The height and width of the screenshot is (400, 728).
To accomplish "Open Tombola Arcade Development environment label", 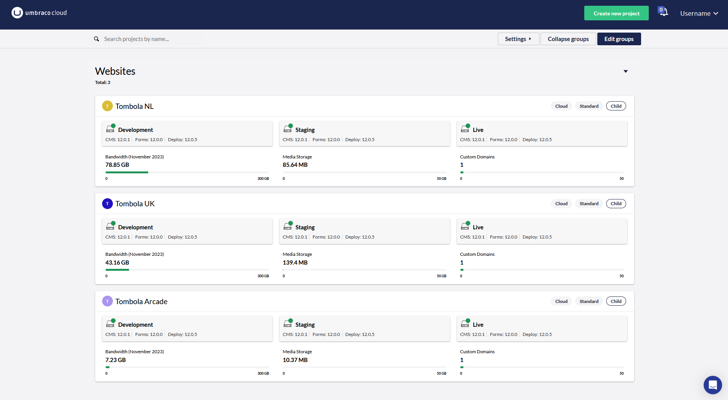I will pyautogui.click(x=135, y=325).
